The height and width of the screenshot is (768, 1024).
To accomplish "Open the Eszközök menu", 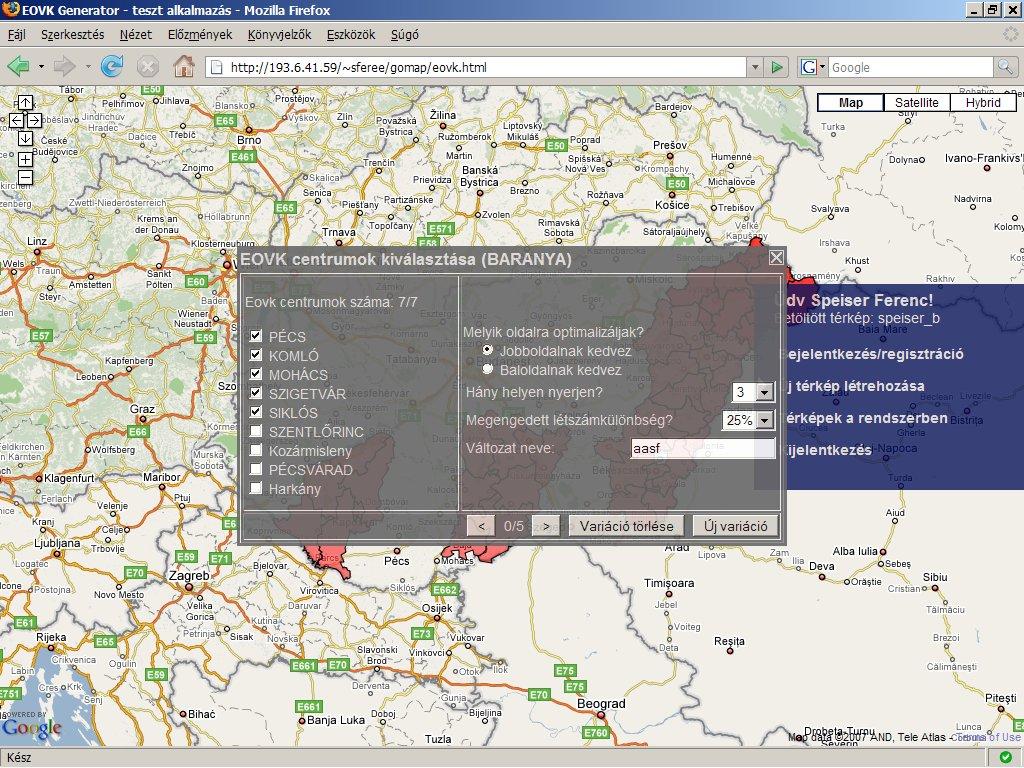I will [x=351, y=35].
